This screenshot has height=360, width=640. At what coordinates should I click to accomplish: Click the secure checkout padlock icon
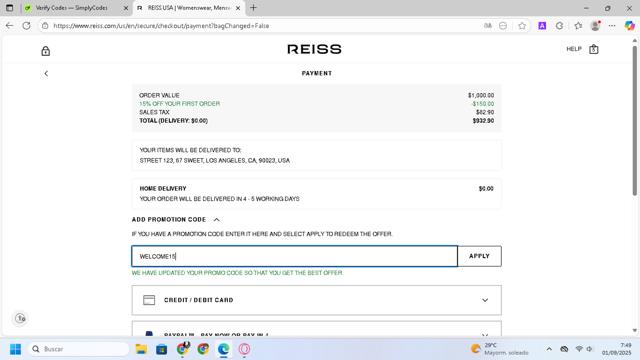46,51
